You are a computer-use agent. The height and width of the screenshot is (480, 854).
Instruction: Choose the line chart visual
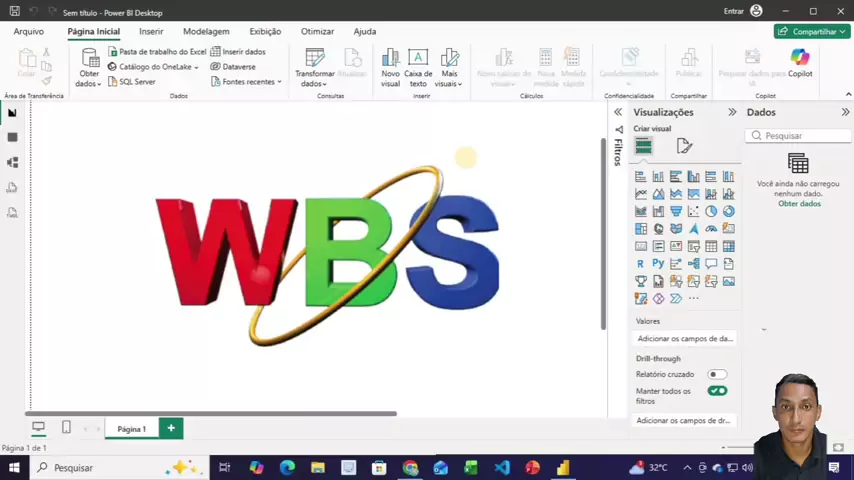pos(640,194)
